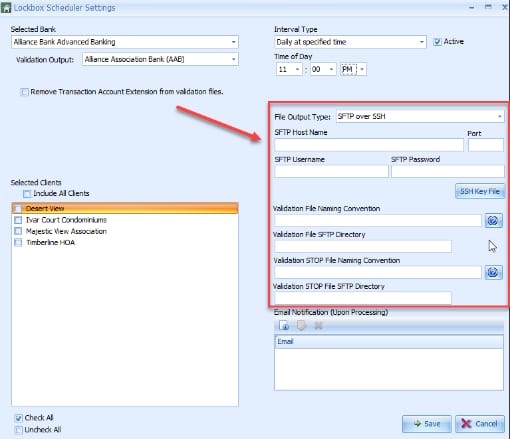Toggle the Check All checkbox

[19, 418]
